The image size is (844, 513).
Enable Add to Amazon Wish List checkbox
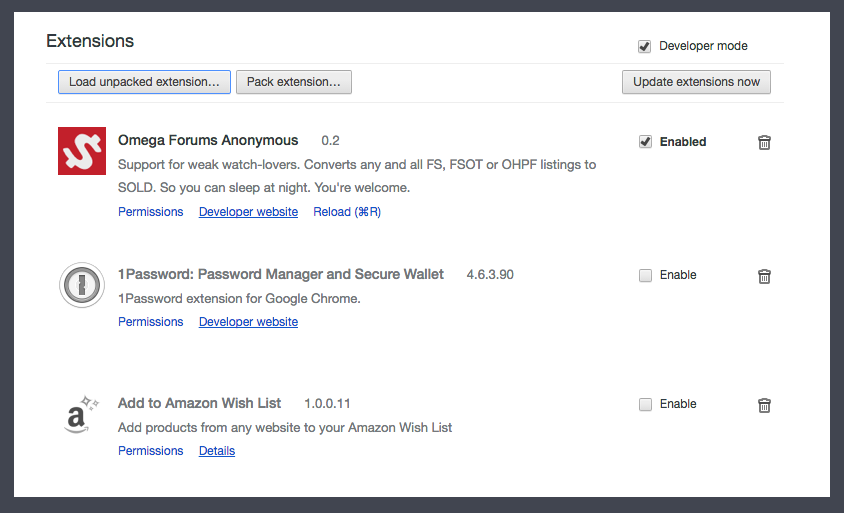tap(645, 404)
